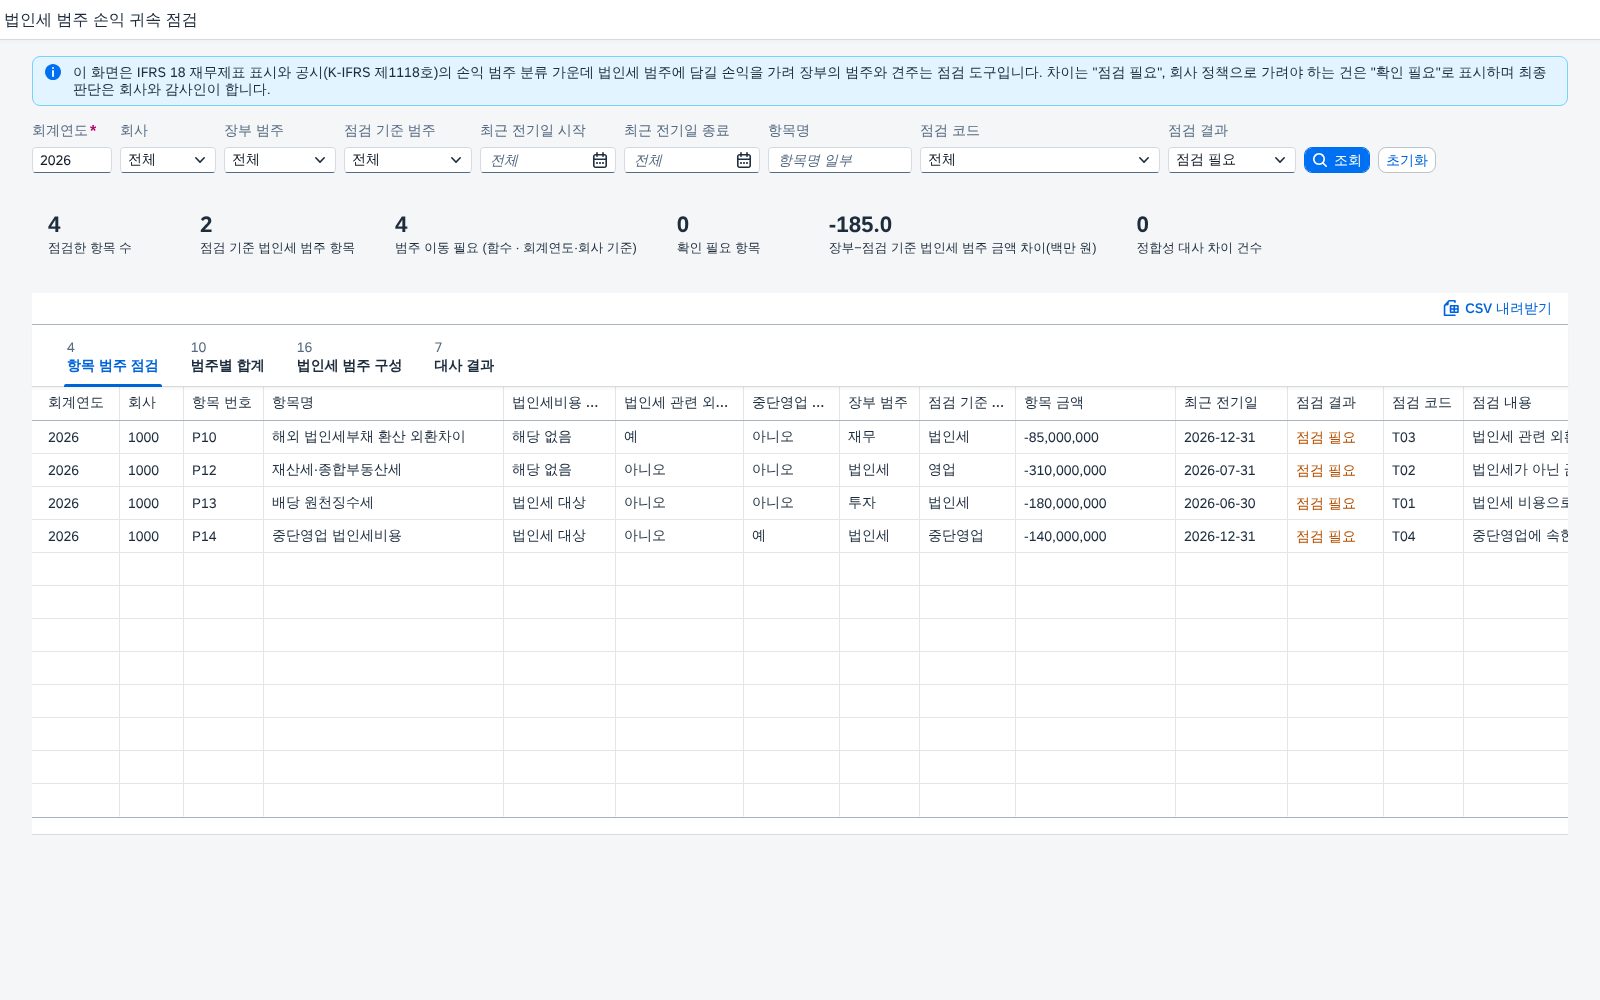This screenshot has width=1600, height=1000.
Task: Click check code T04 cell
Action: pos(1423,536)
